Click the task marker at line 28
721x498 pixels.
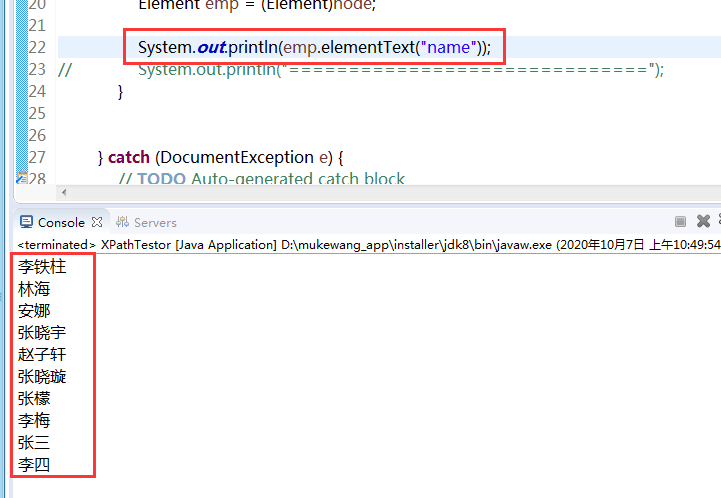coord(21,178)
